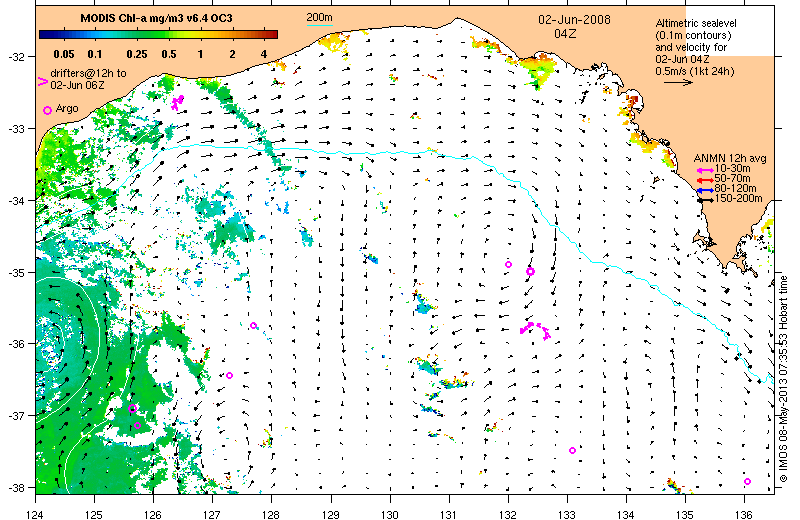Click the black 150-200m legend arrow
The width and height of the screenshot is (800, 520).
tap(705, 200)
